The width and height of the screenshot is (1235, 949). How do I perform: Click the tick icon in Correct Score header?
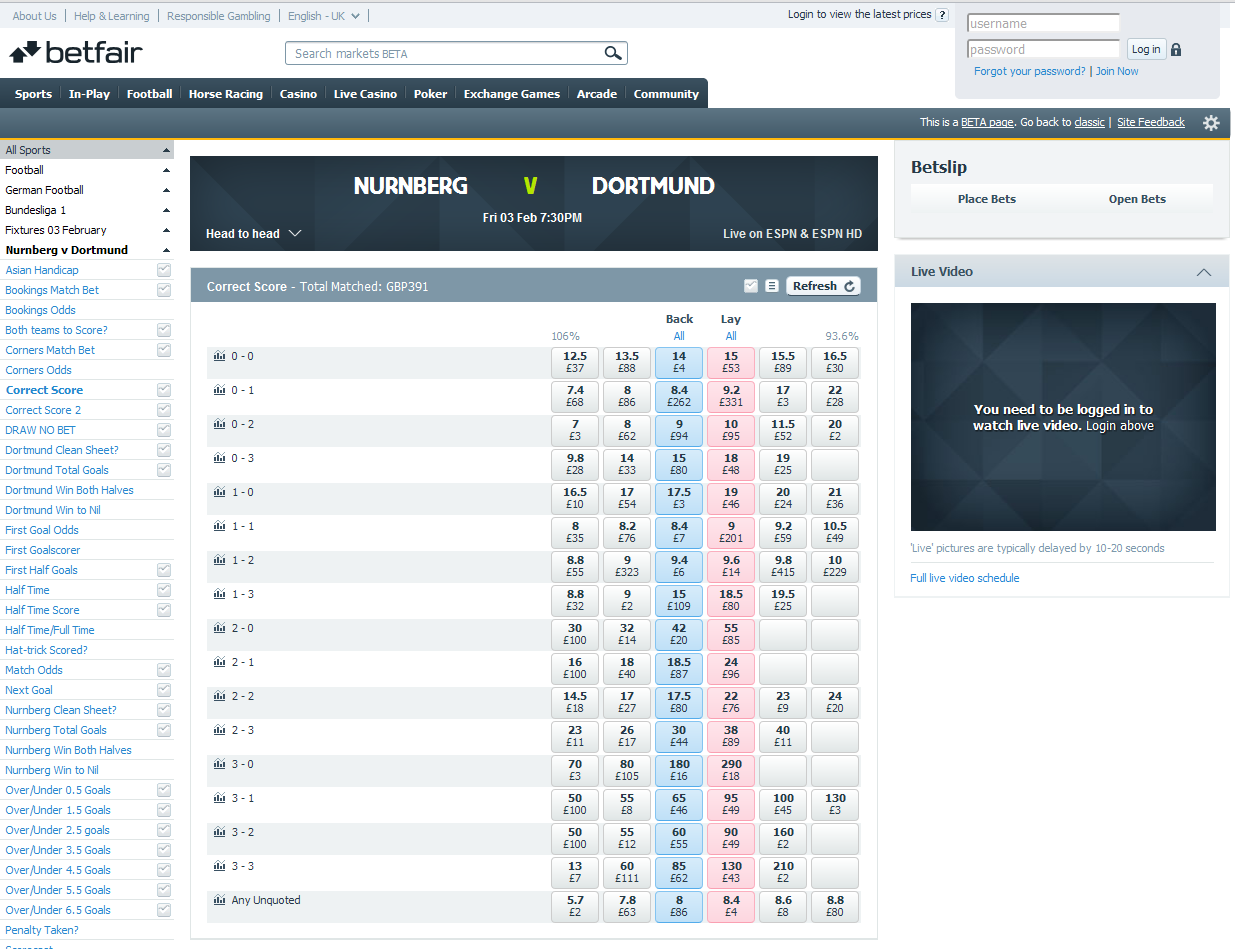(751, 286)
